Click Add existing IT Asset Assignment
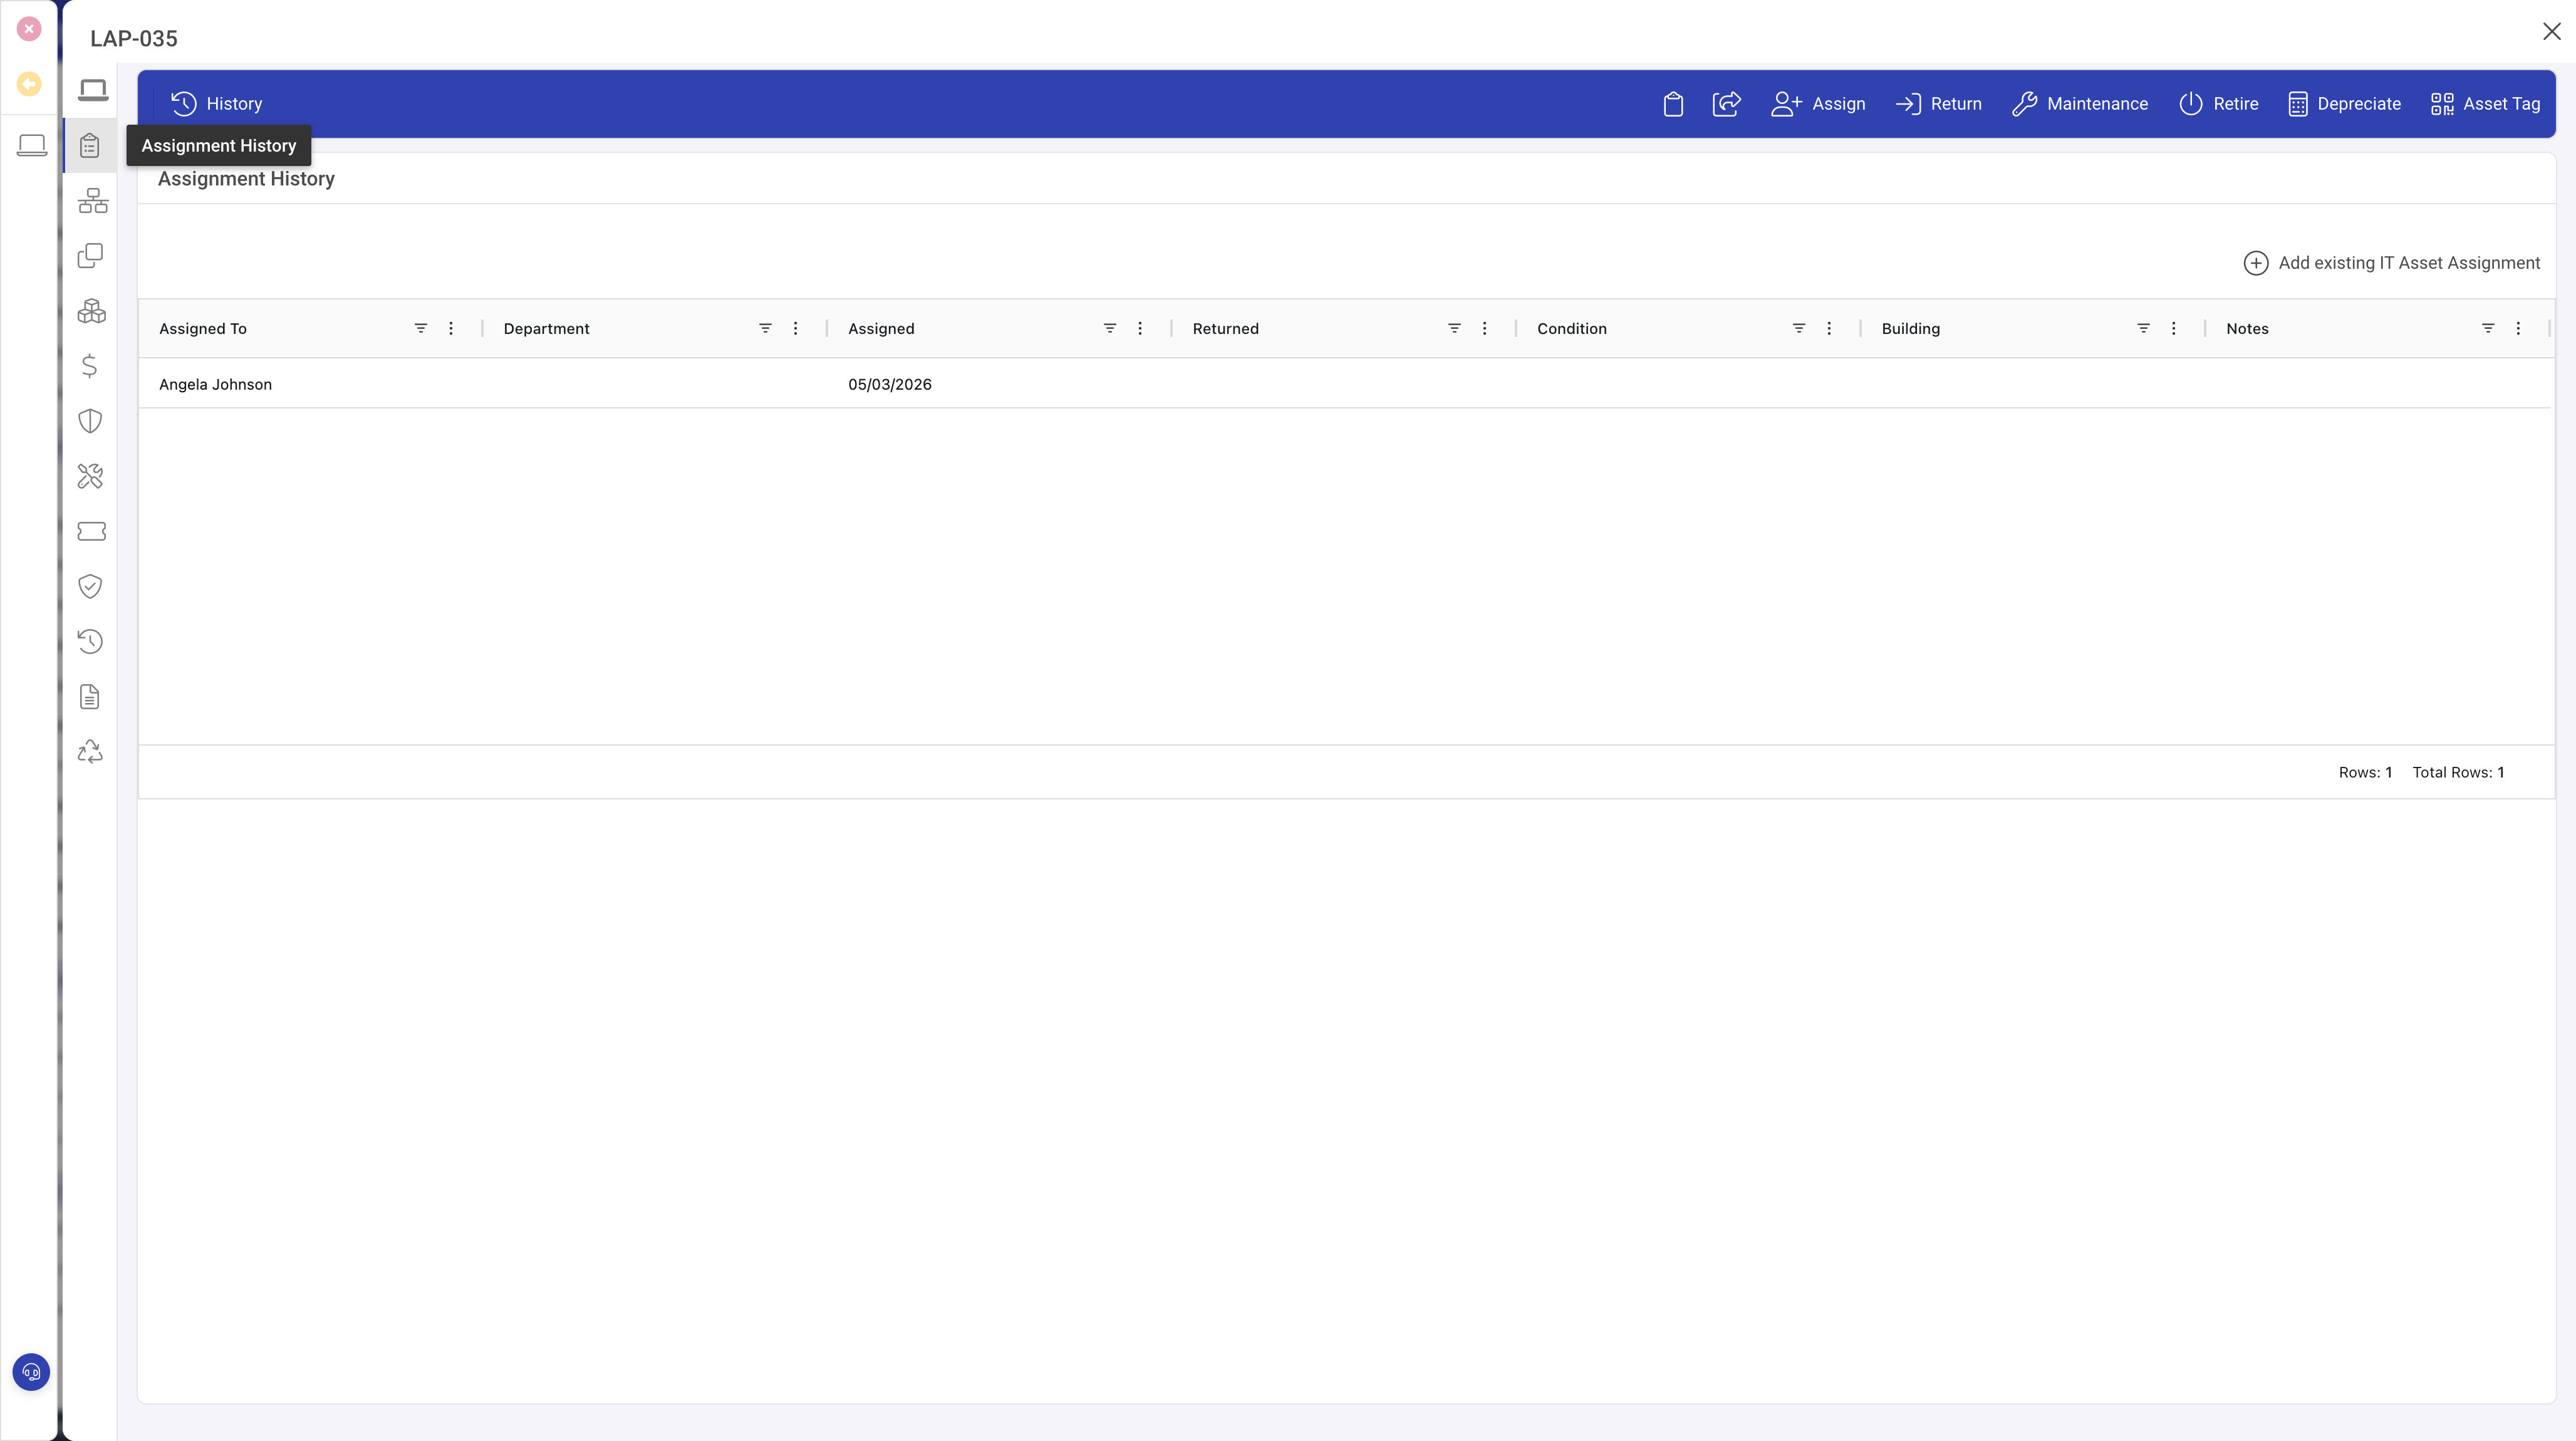Screen dimensions: 2576x1441 pos(2391,262)
